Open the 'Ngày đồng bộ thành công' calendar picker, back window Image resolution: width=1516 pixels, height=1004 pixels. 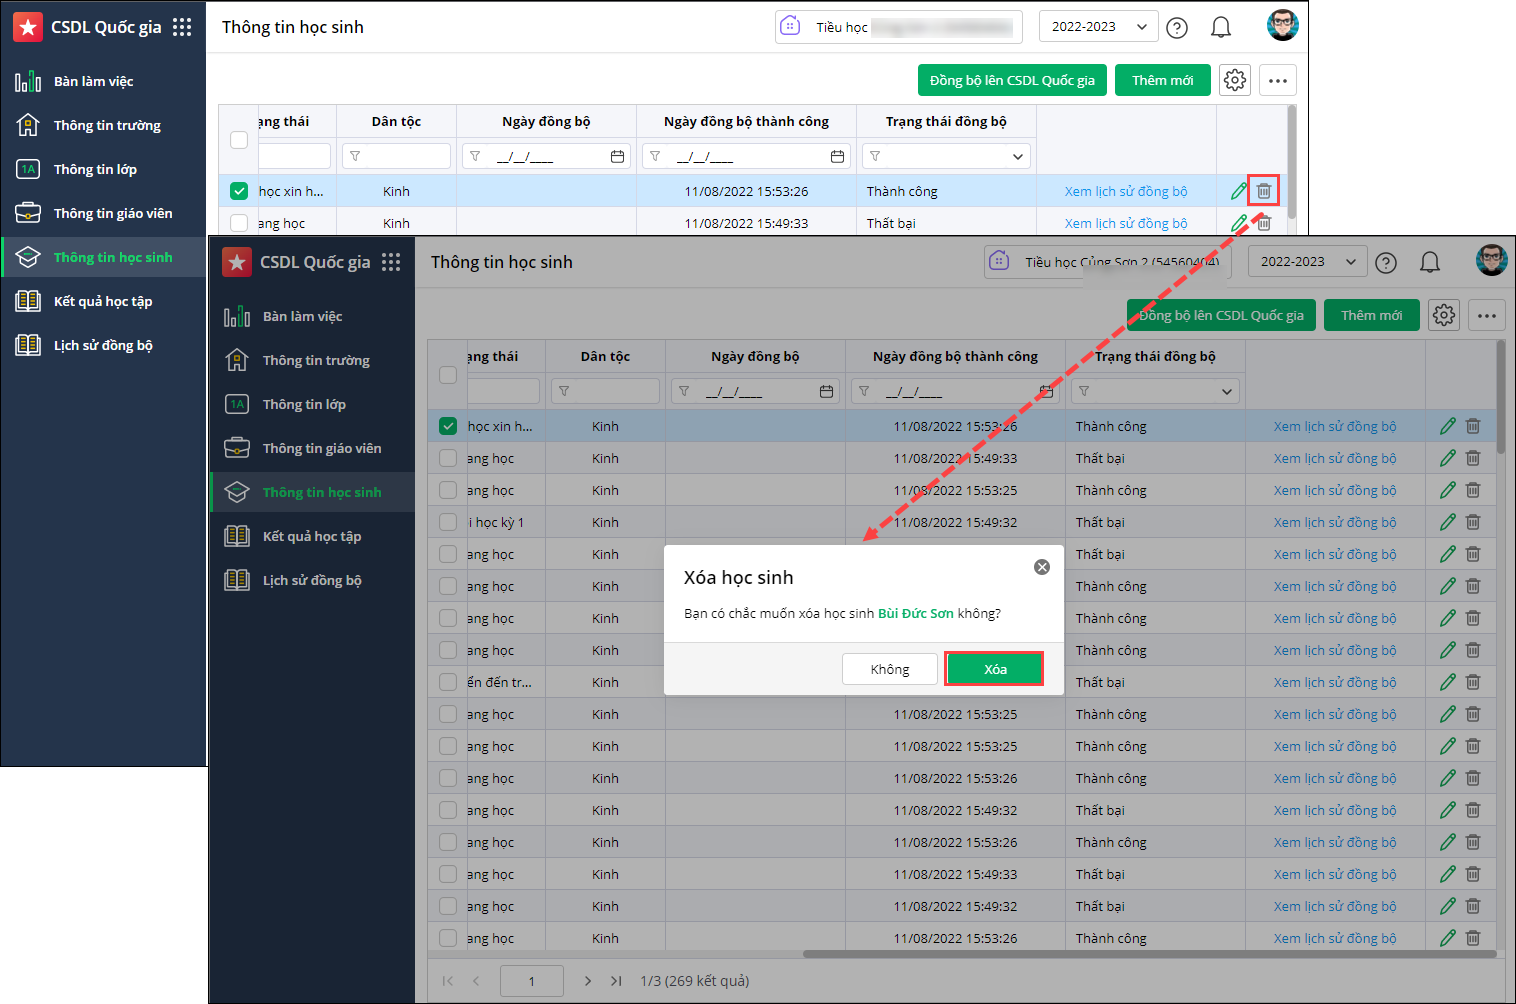click(x=837, y=156)
